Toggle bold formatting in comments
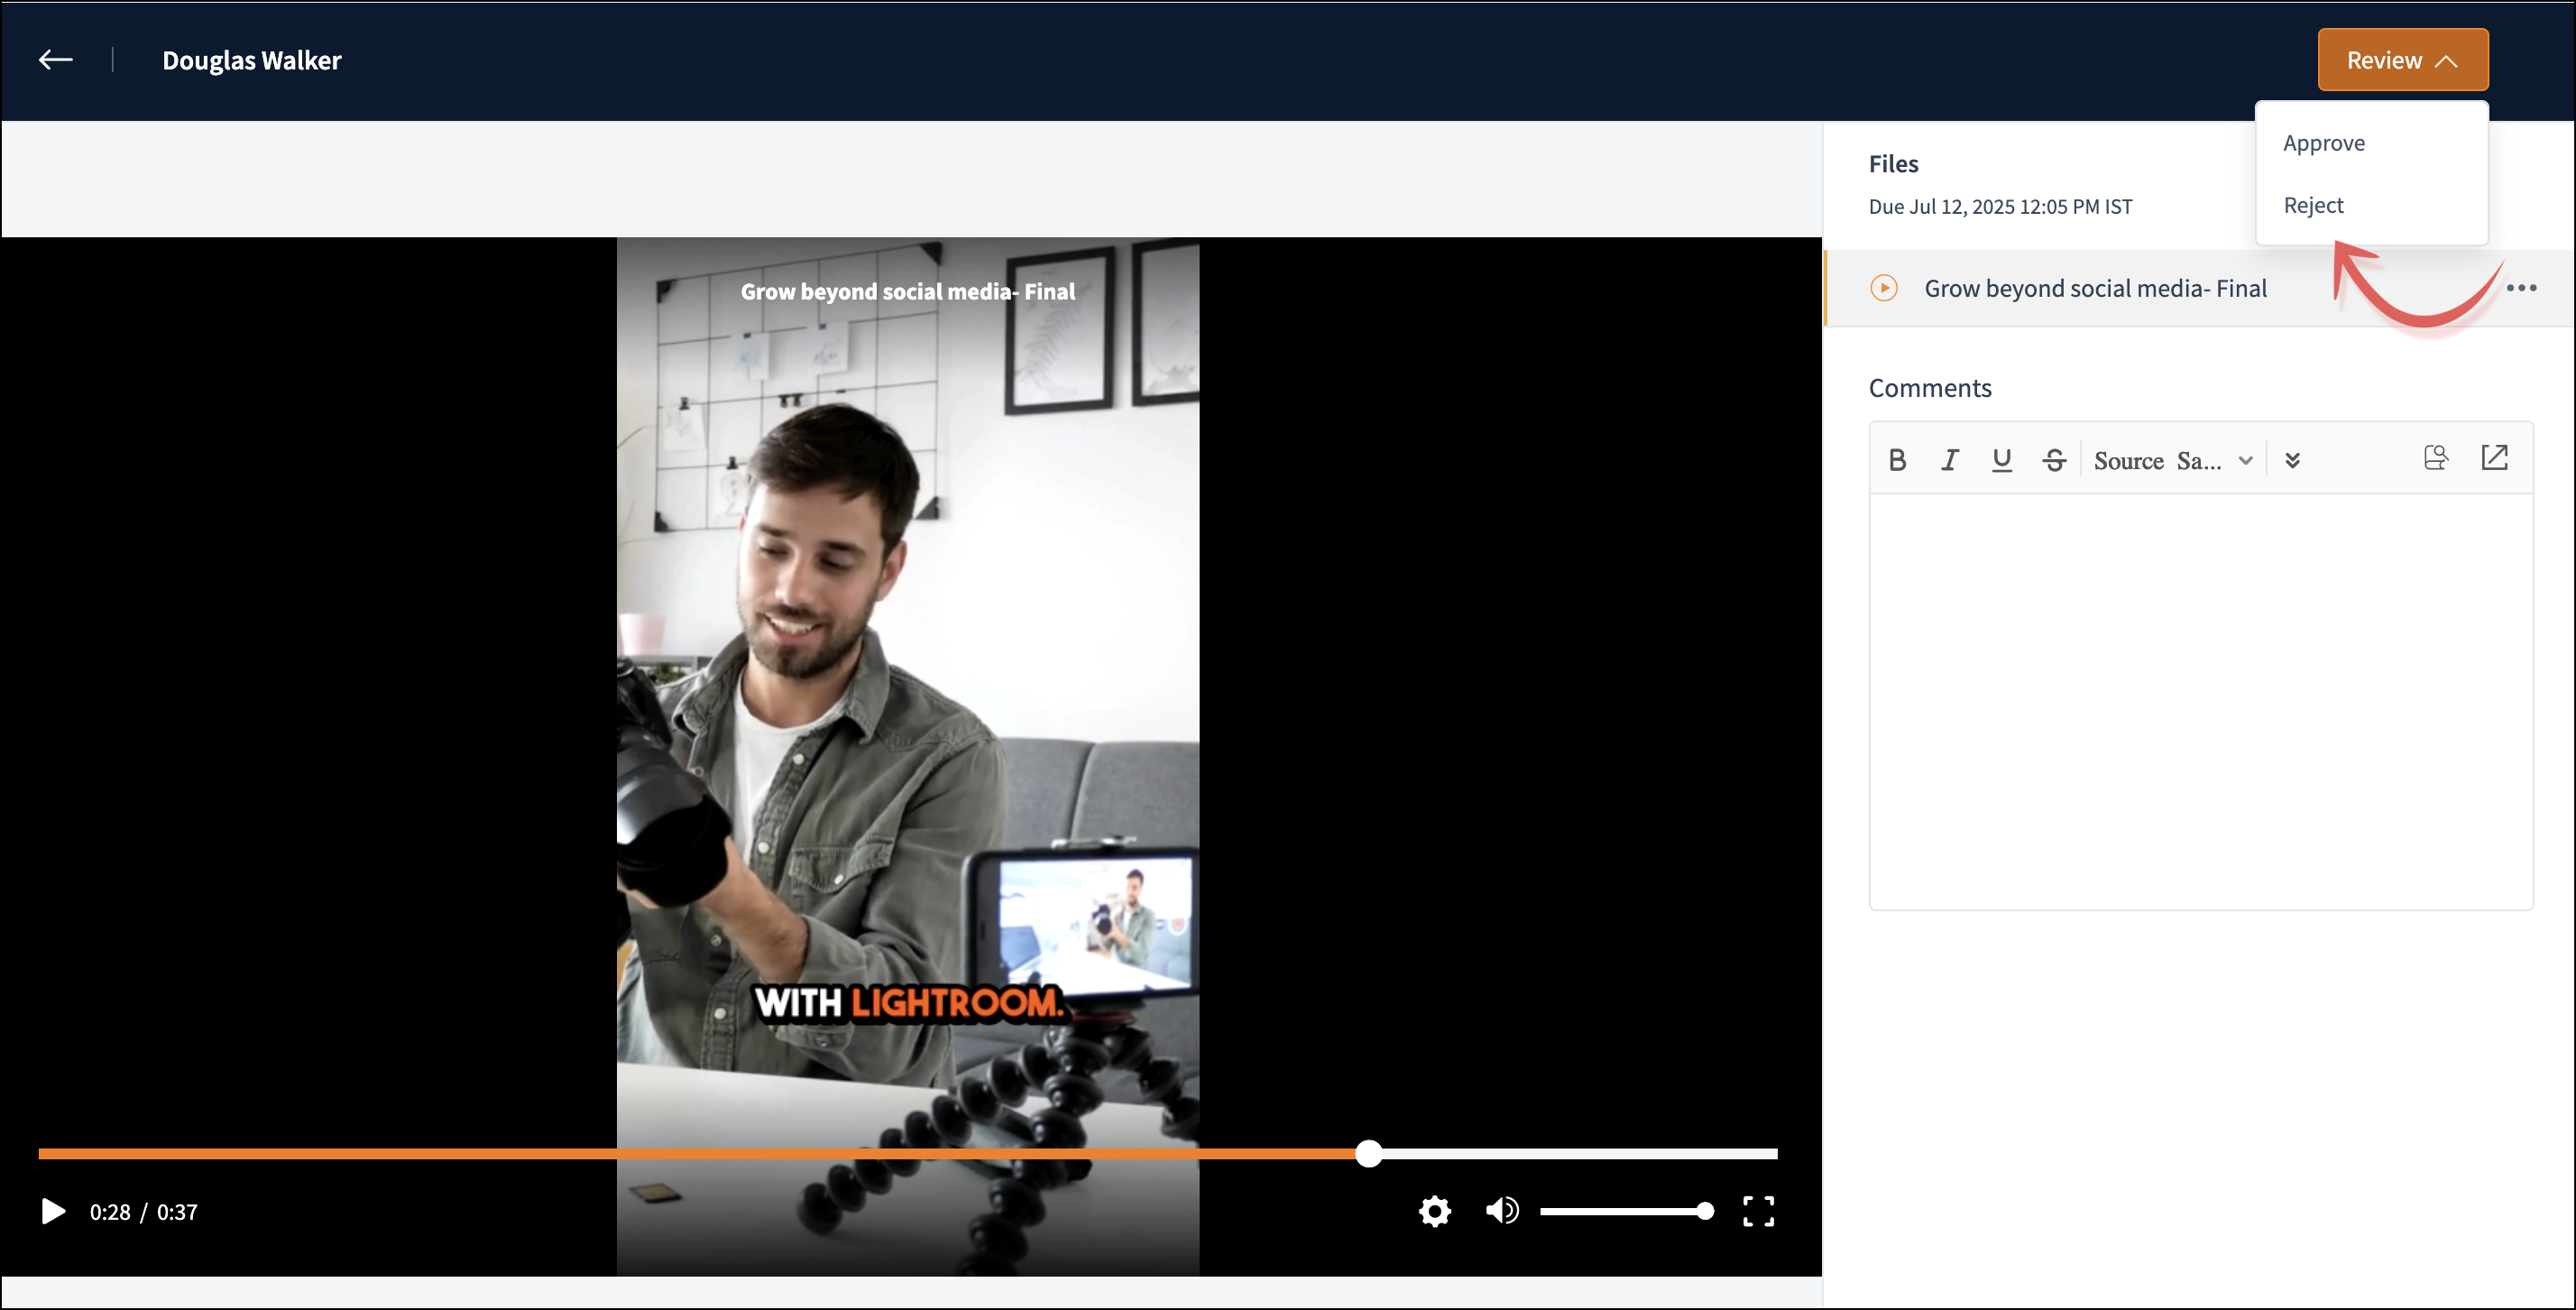The height and width of the screenshot is (1310, 2576). 1897,460
